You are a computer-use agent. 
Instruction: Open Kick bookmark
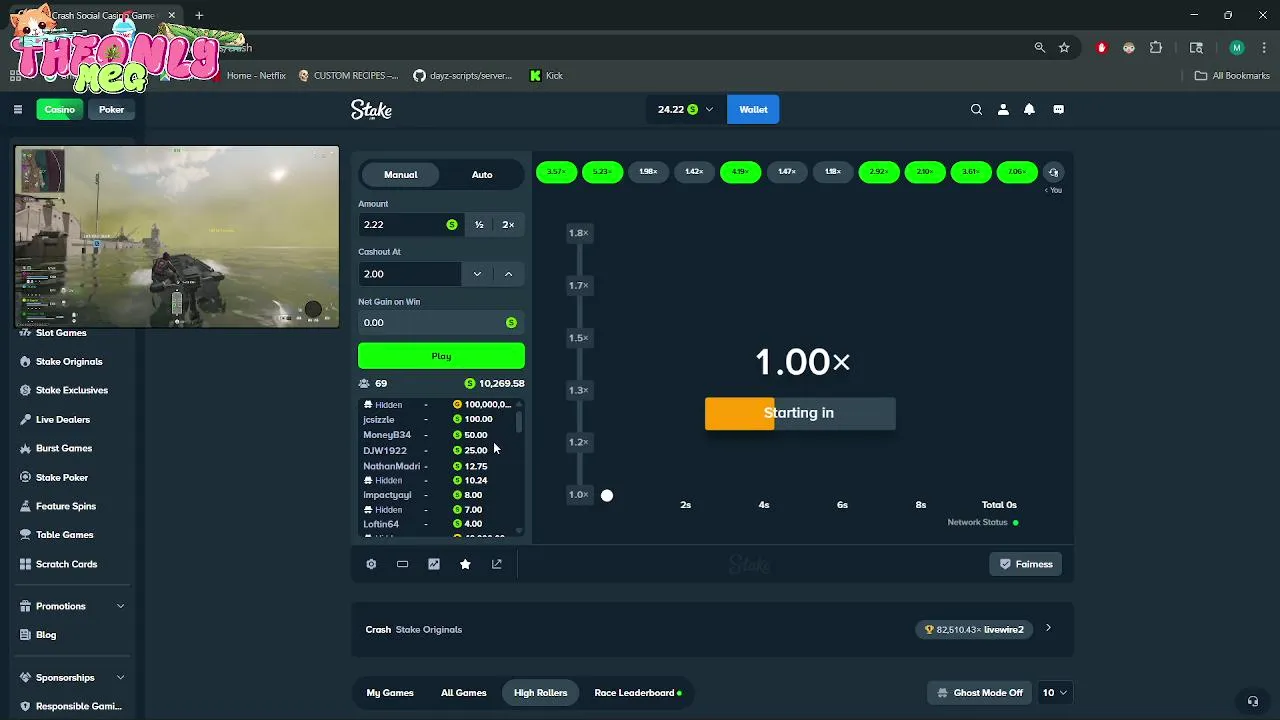point(546,76)
